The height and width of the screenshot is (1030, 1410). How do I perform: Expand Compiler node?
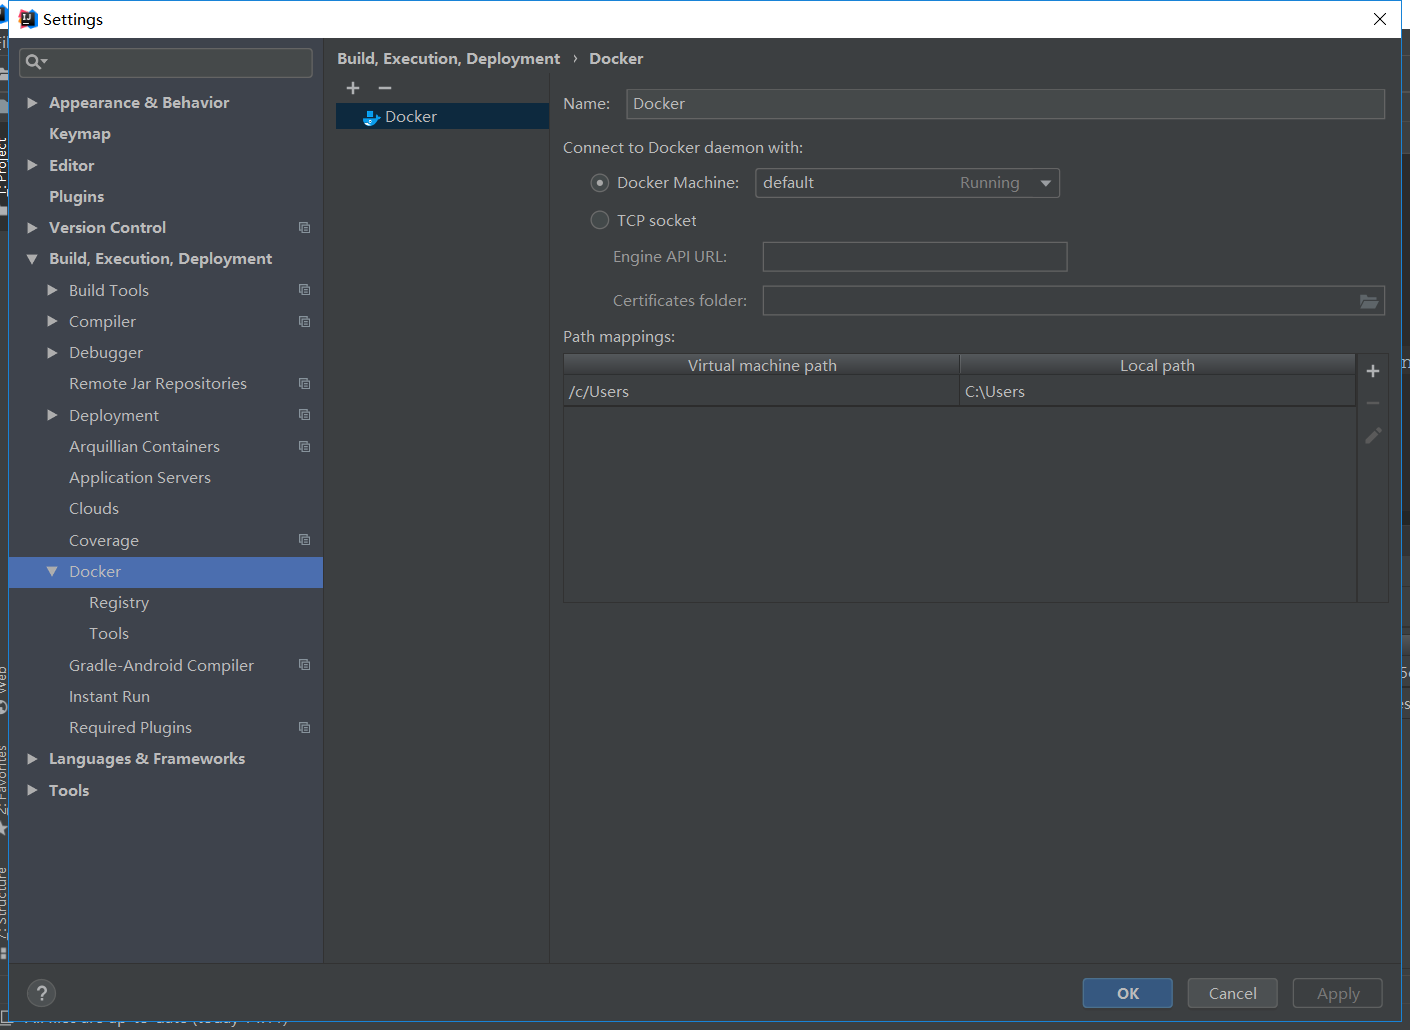[x=52, y=321]
